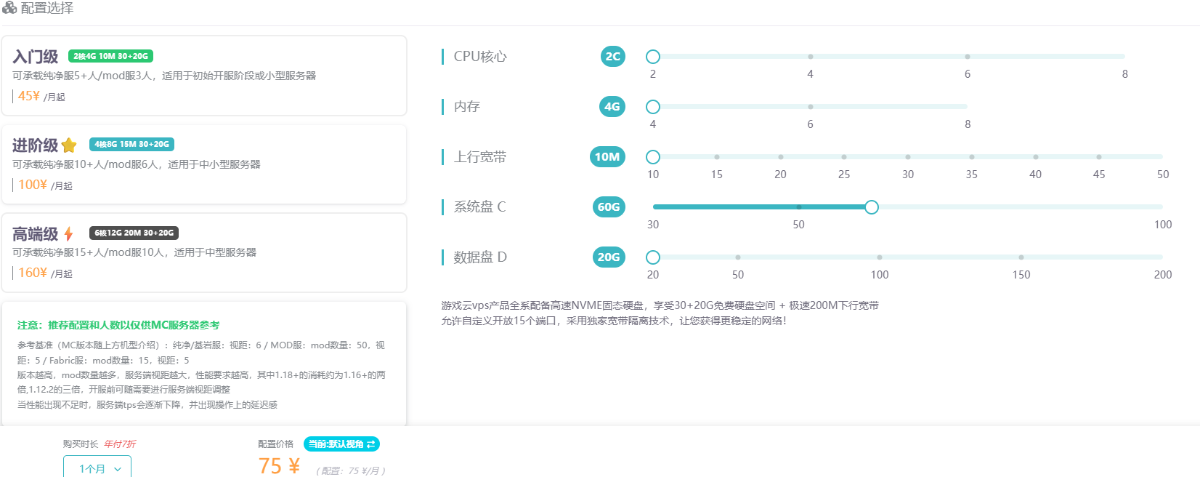This screenshot has height=477, width=1200.
Task: Click the 年付7折 yearly discount label
Action: click(x=119, y=444)
